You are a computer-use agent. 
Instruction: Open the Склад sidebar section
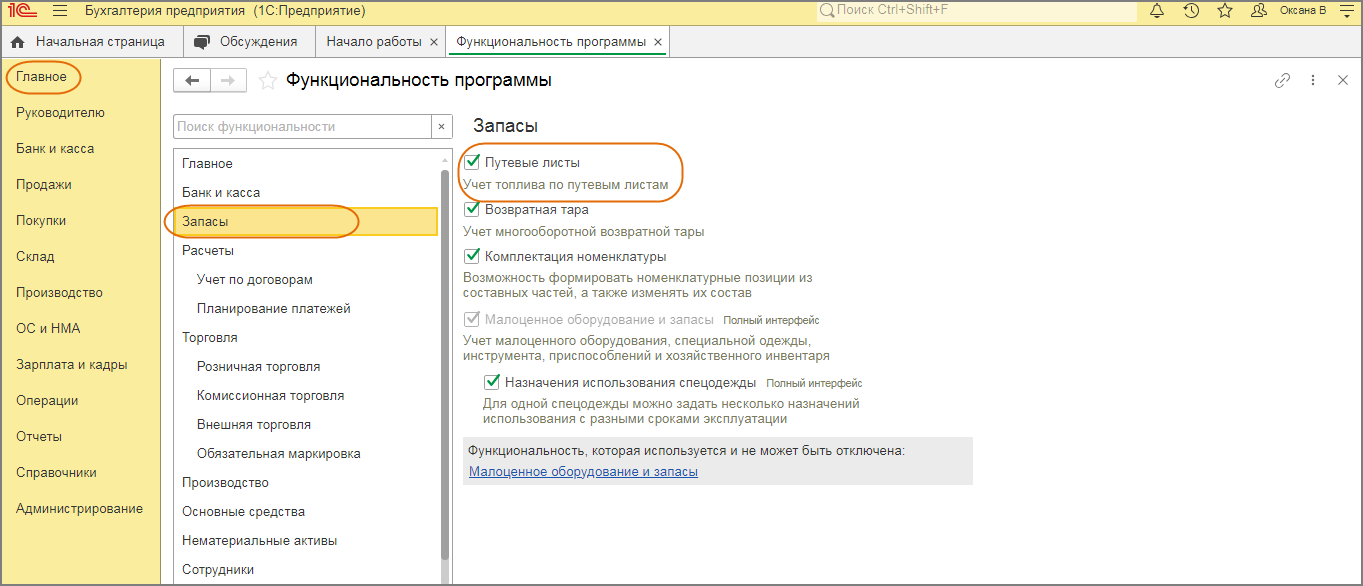[35, 257]
